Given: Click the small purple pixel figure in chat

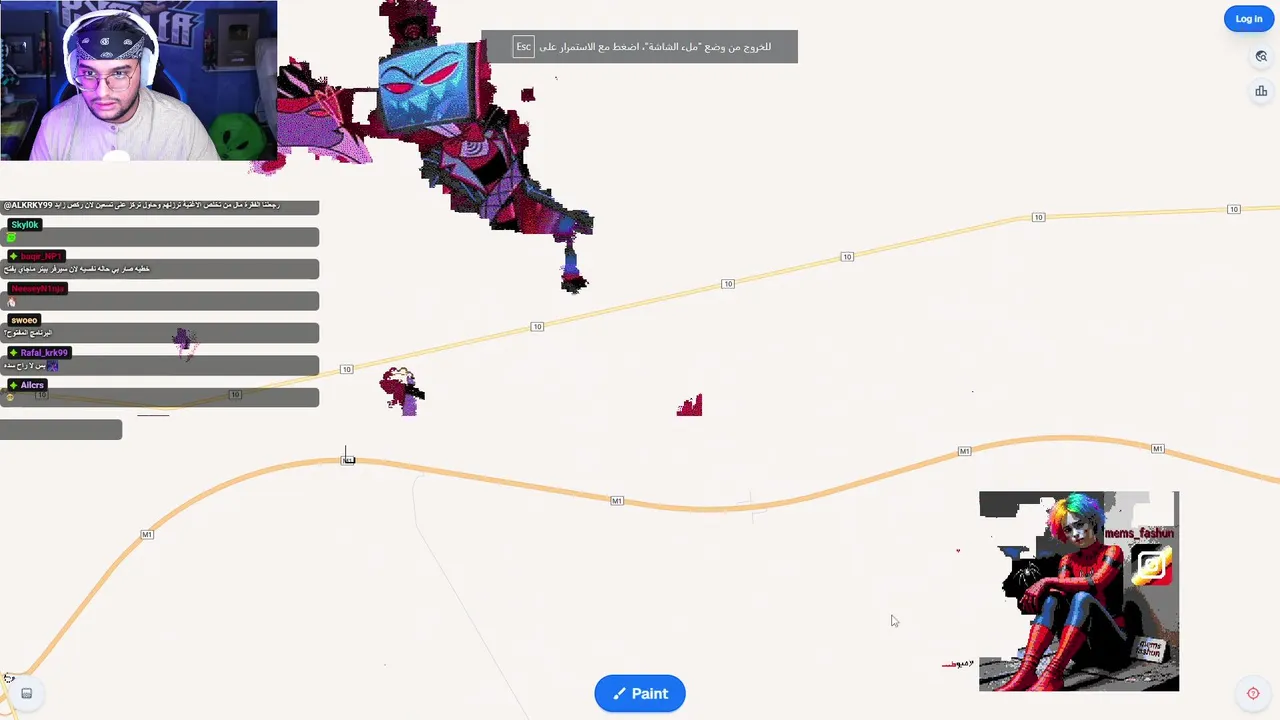Looking at the screenshot, I should [184, 343].
